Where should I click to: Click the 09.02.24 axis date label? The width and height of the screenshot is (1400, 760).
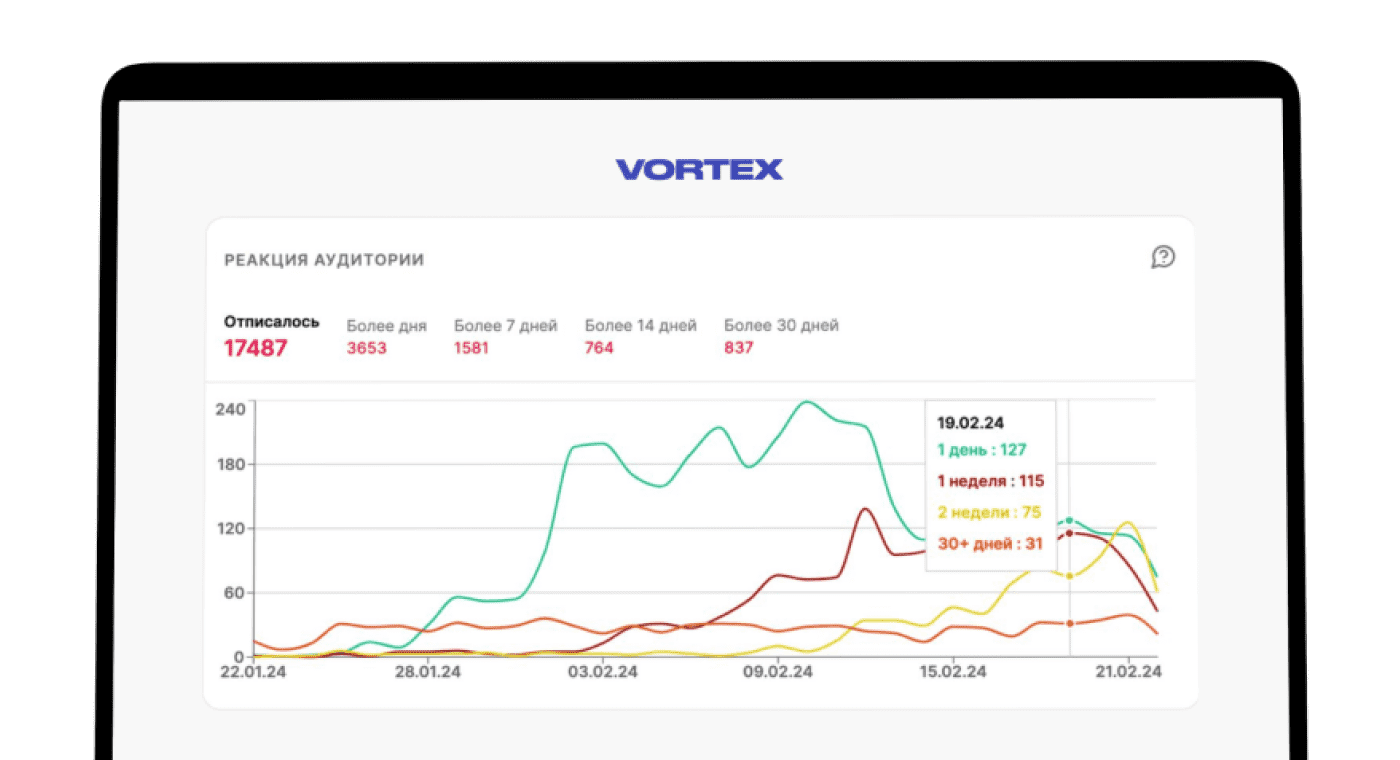click(x=778, y=673)
